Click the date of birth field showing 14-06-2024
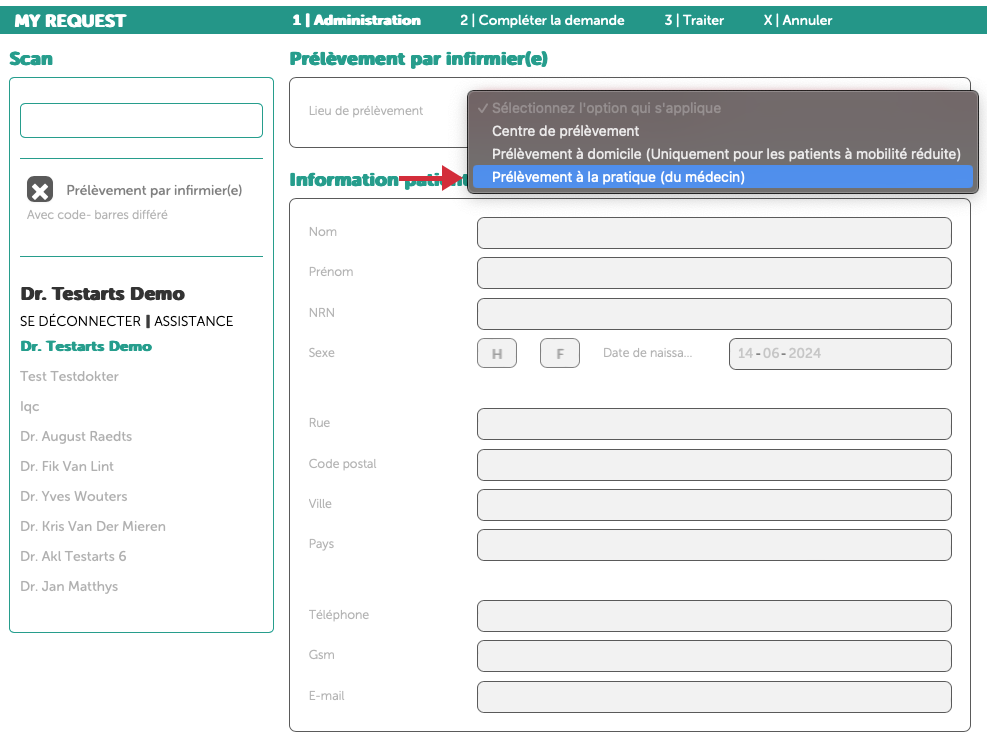 click(x=839, y=352)
